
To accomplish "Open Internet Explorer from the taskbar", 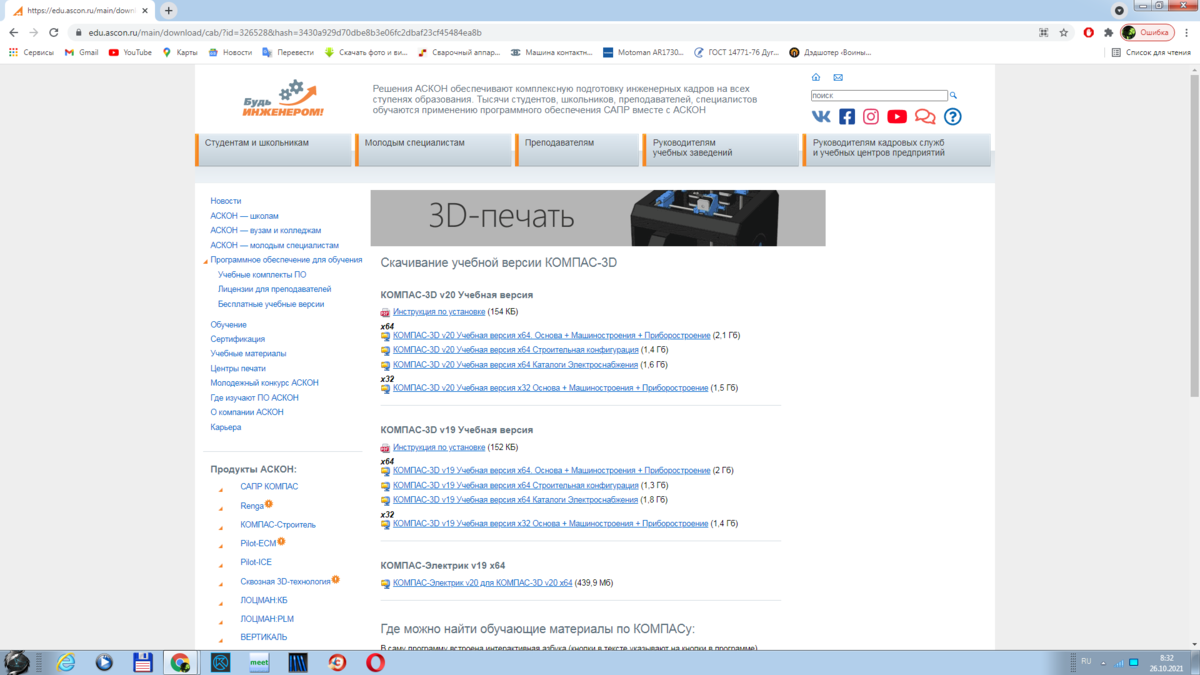I will [x=66, y=662].
